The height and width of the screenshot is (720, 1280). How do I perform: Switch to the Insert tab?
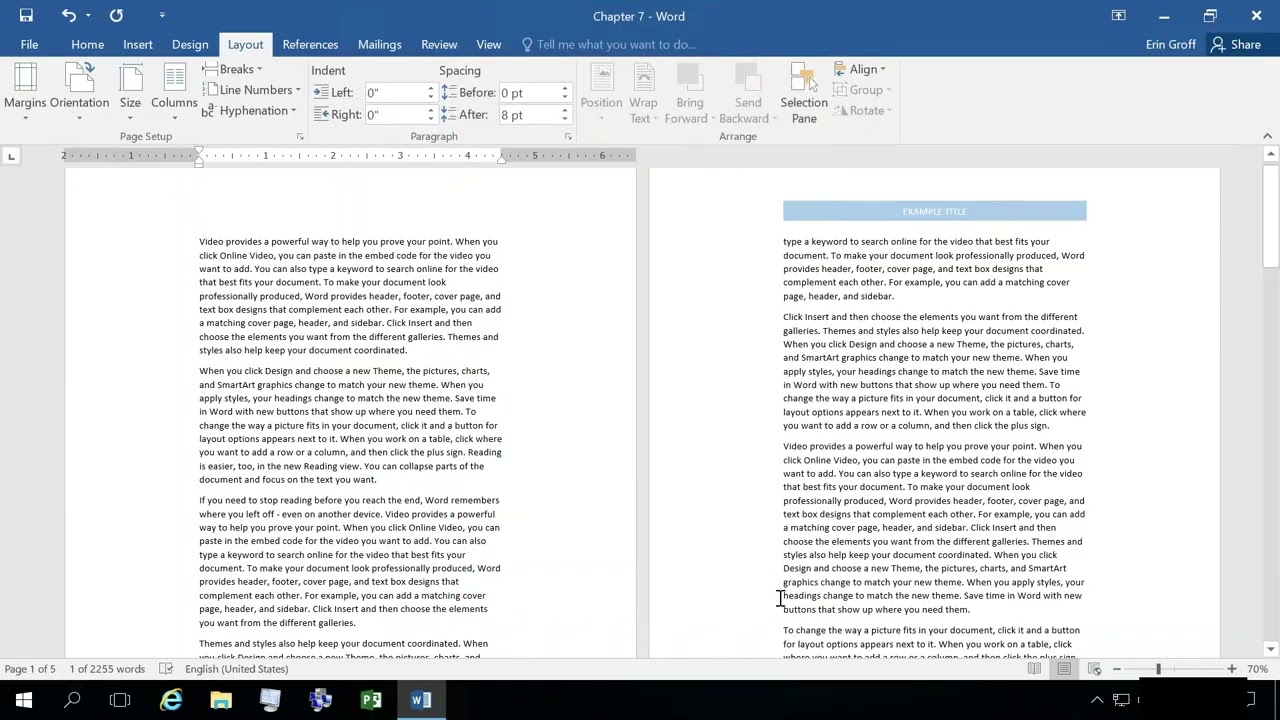[138, 44]
